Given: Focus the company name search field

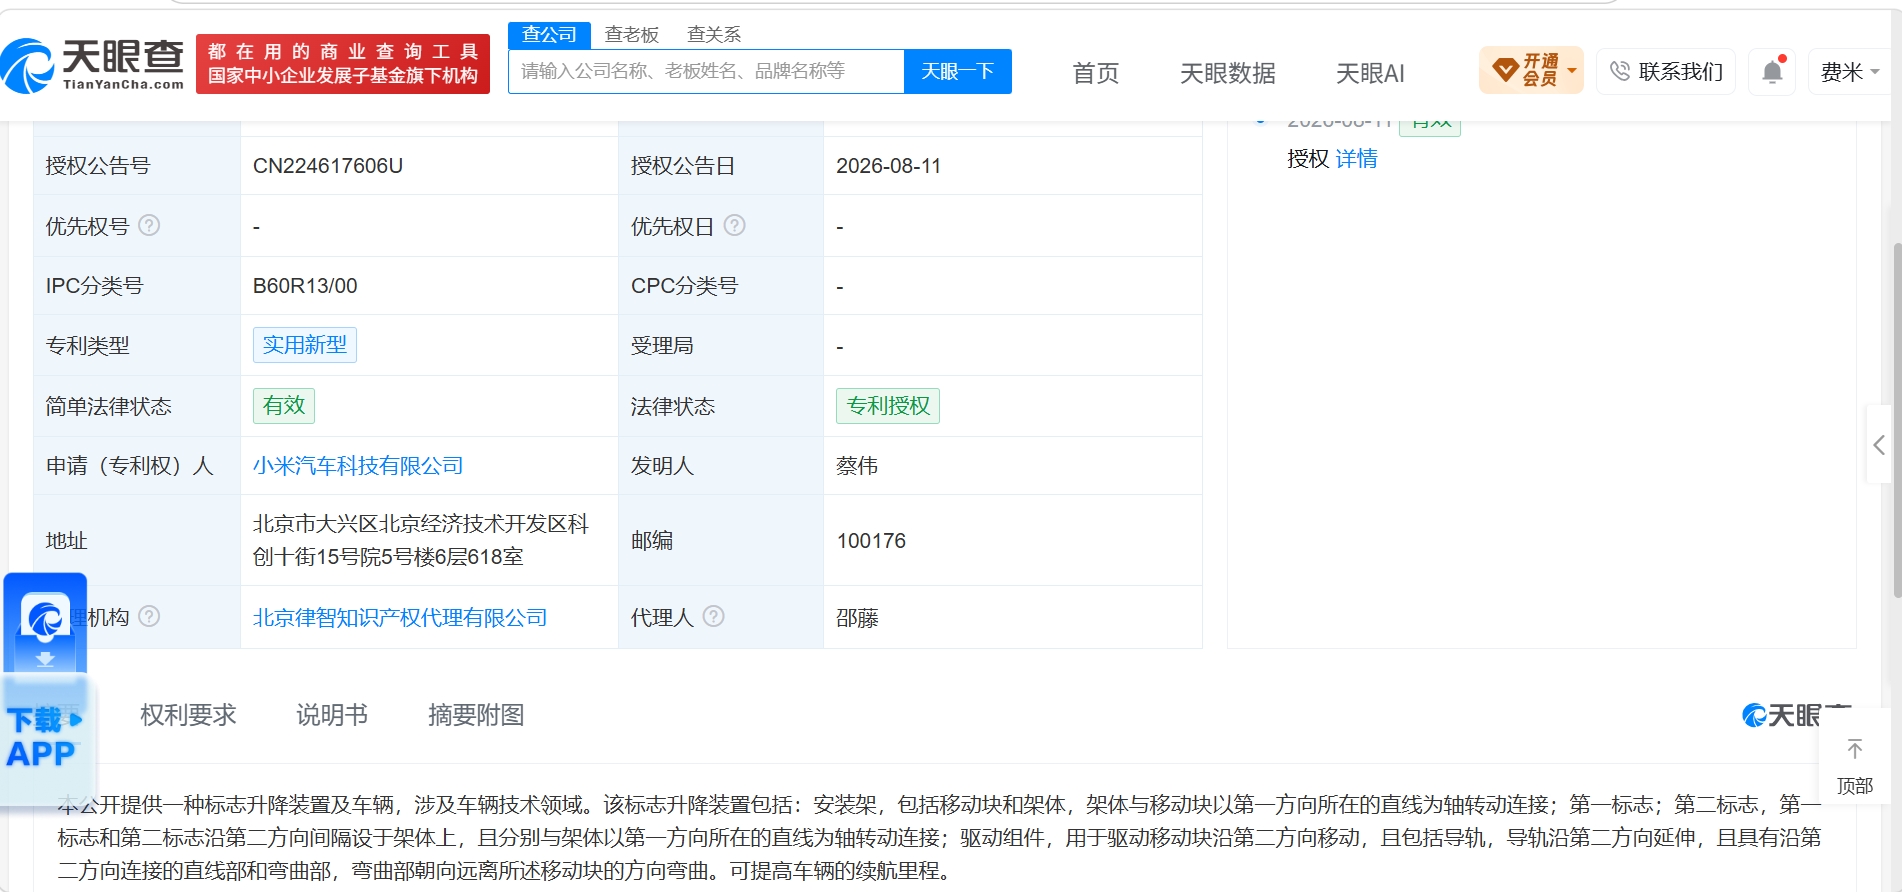Looking at the screenshot, I should [706, 71].
